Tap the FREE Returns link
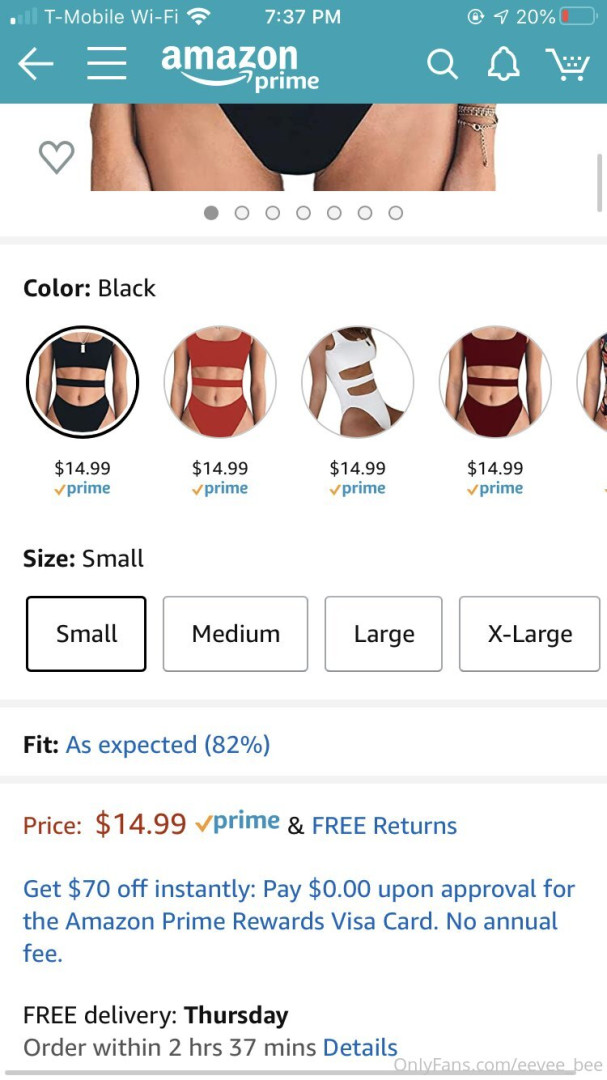Image resolution: width=607 pixels, height=1080 pixels. 384,826
